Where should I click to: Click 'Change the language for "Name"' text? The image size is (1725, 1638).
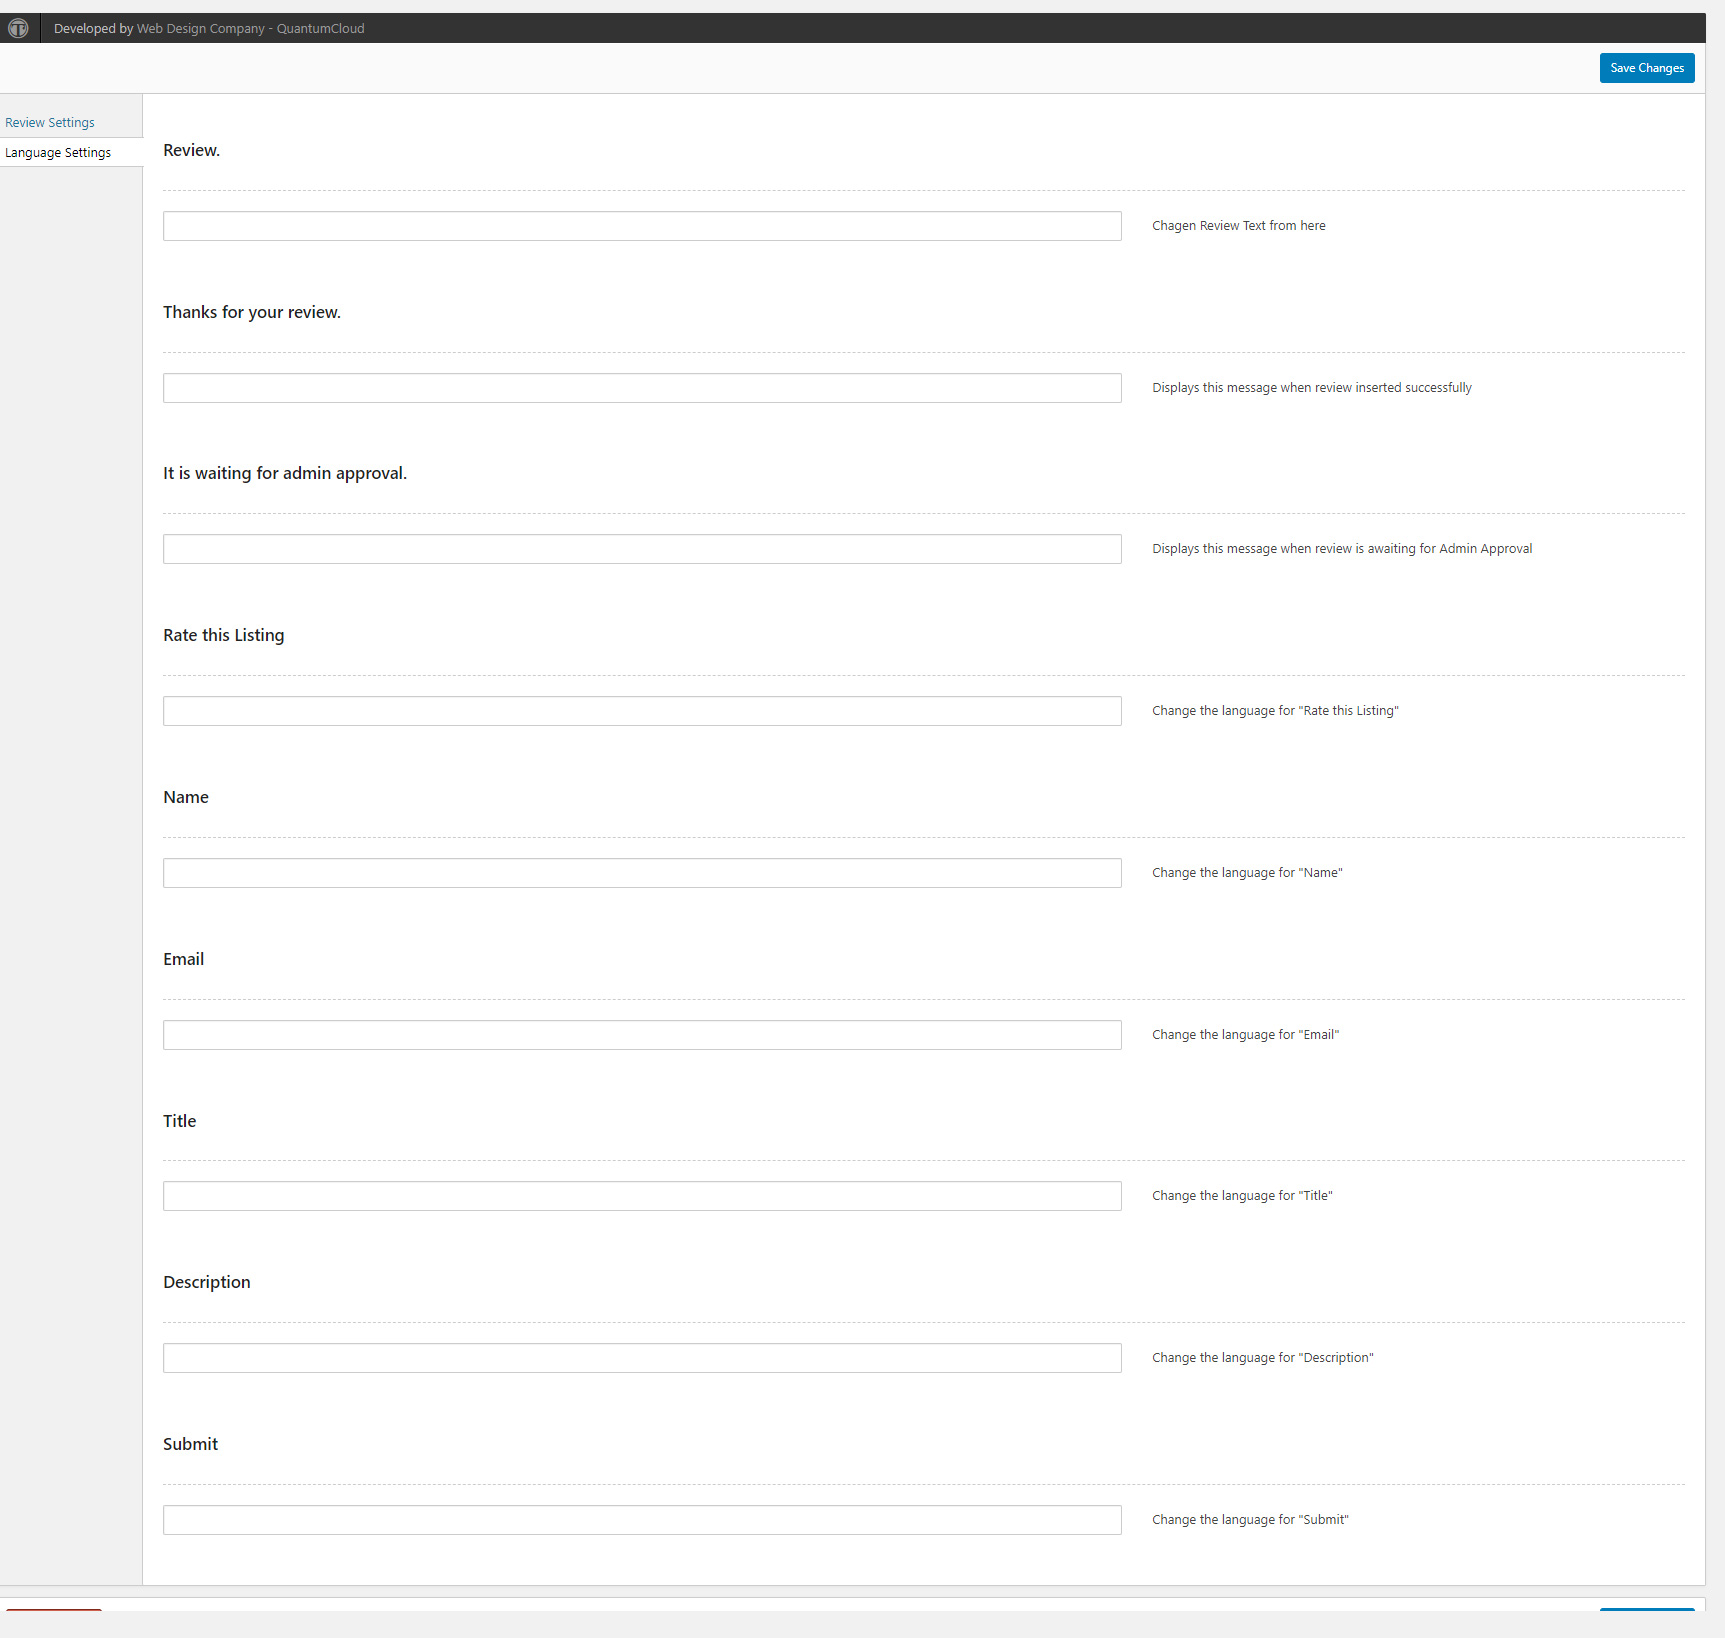coord(1247,873)
